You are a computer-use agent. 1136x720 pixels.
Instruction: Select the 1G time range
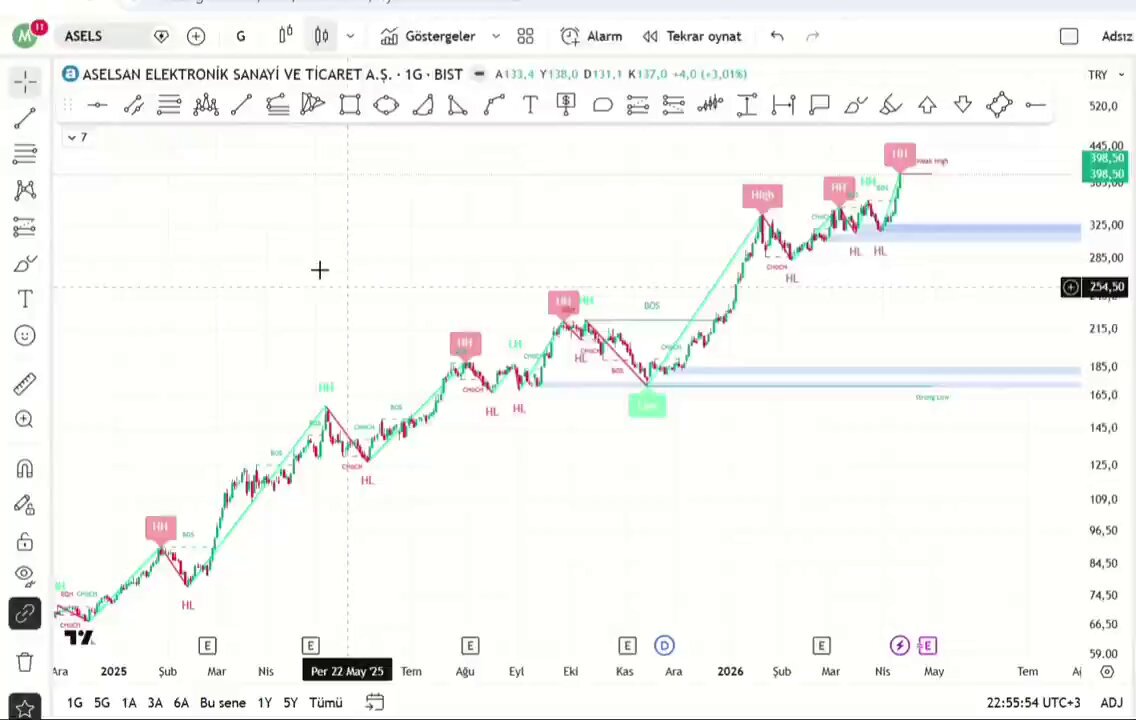pyautogui.click(x=75, y=703)
